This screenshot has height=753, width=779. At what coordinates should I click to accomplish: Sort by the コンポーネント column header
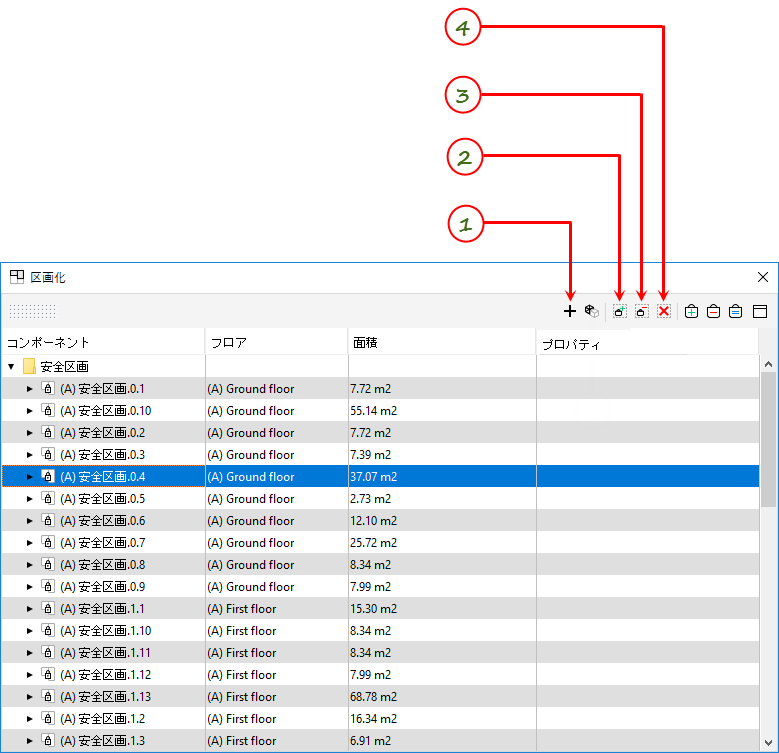(x=103, y=342)
